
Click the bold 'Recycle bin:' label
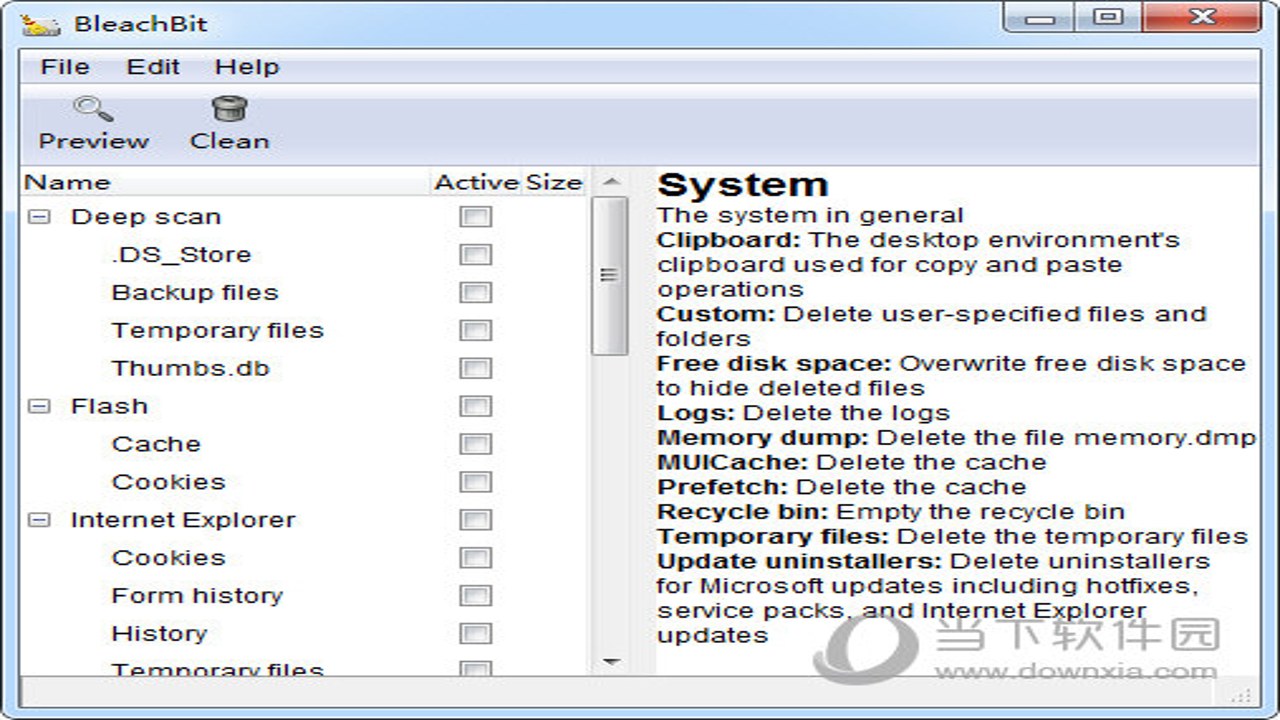pyautogui.click(x=743, y=512)
